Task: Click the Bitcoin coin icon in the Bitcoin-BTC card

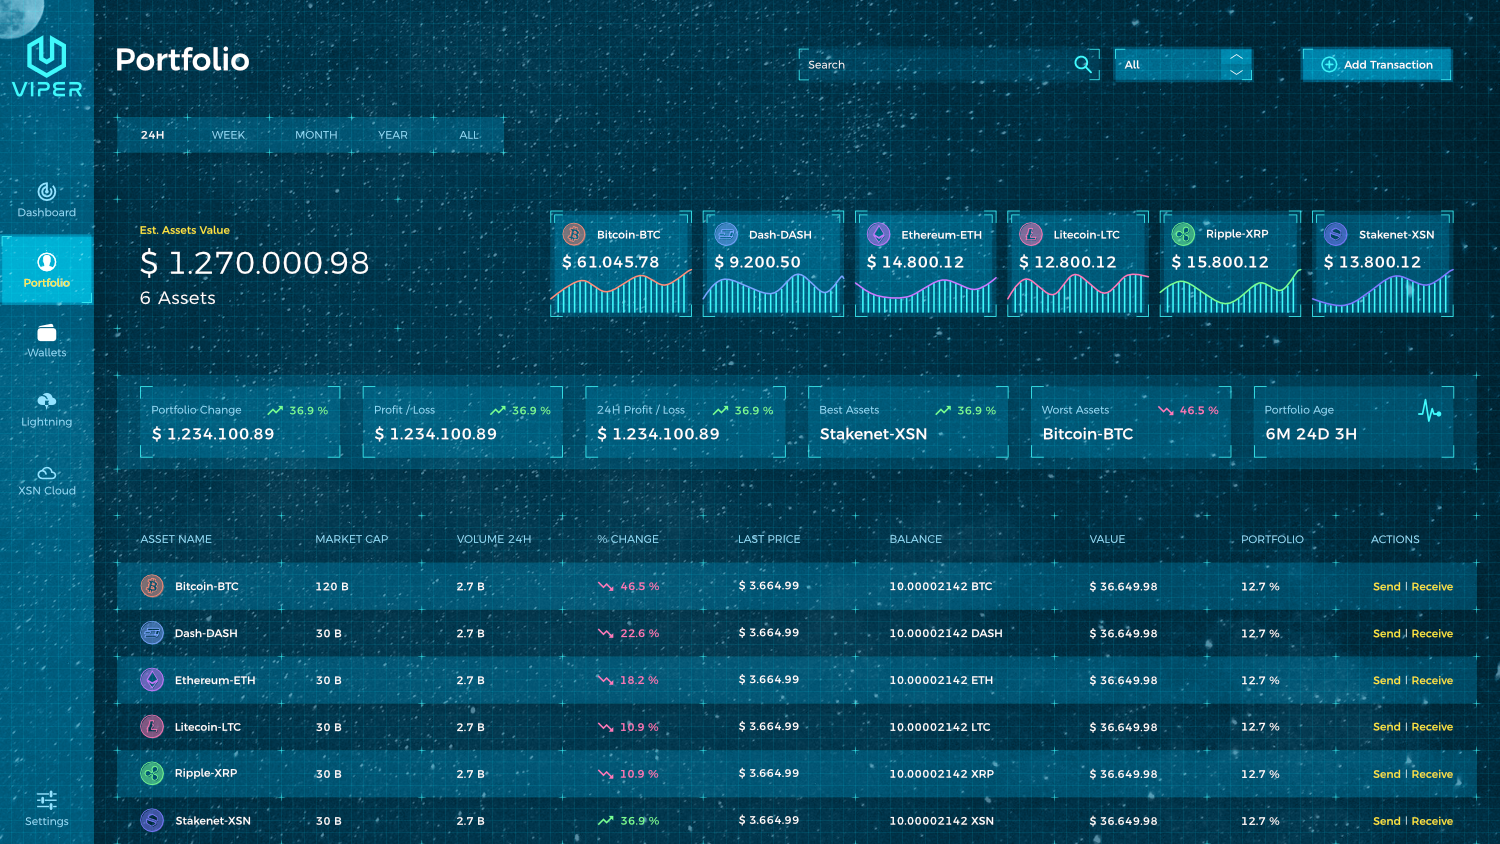Action: pyautogui.click(x=574, y=234)
